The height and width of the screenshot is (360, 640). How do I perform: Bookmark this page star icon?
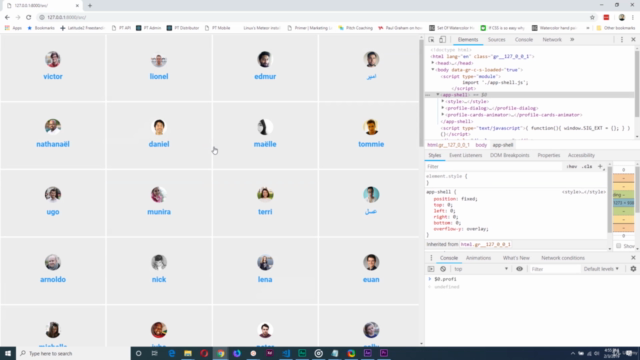592,17
